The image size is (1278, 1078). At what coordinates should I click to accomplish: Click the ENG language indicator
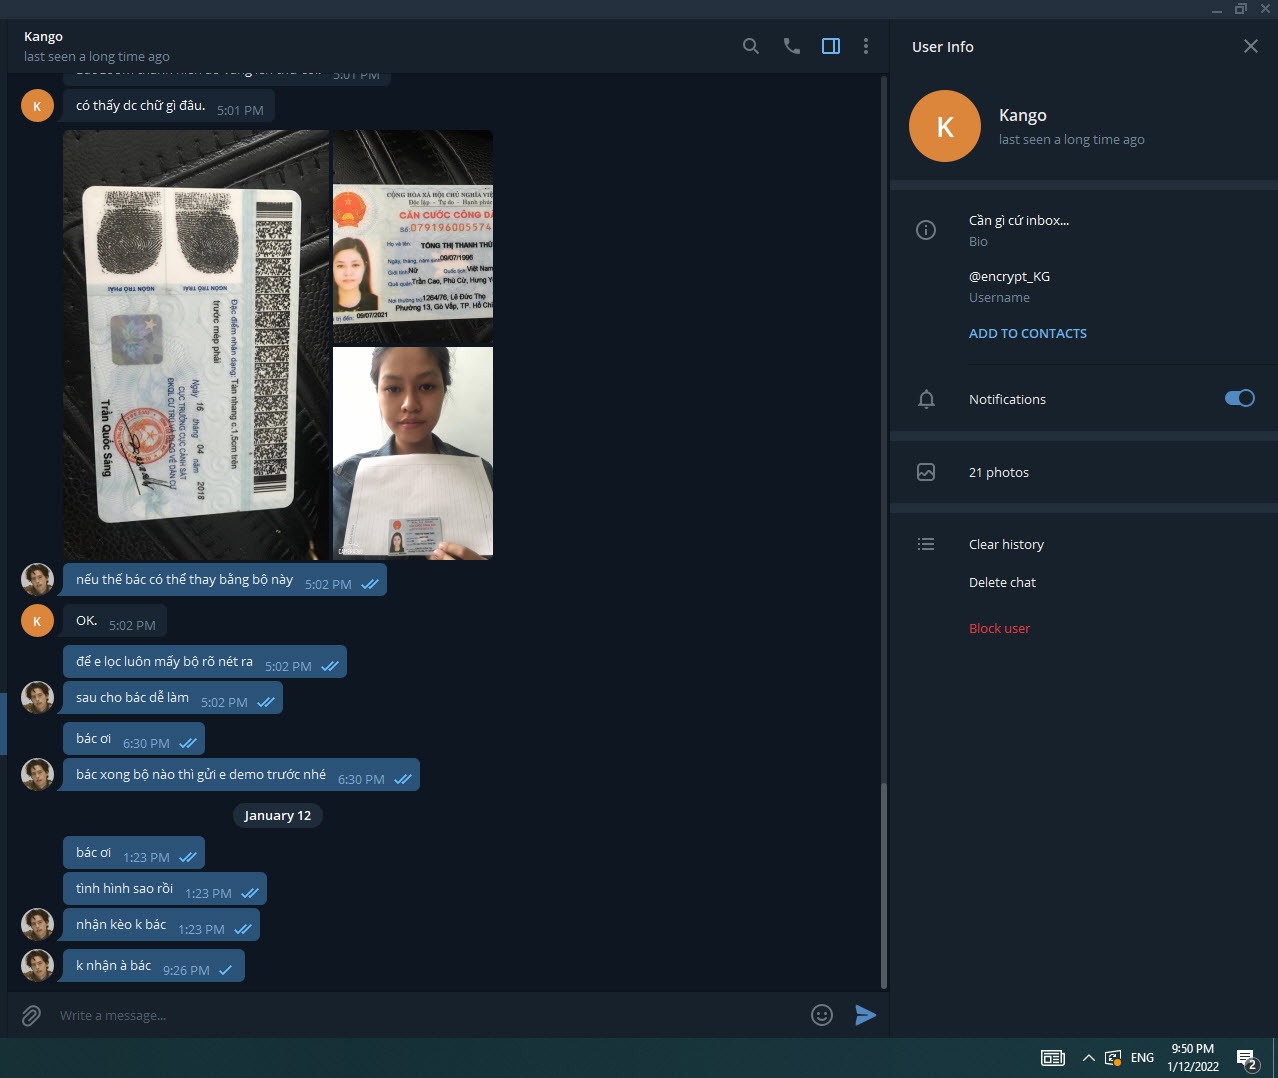pos(1142,1058)
